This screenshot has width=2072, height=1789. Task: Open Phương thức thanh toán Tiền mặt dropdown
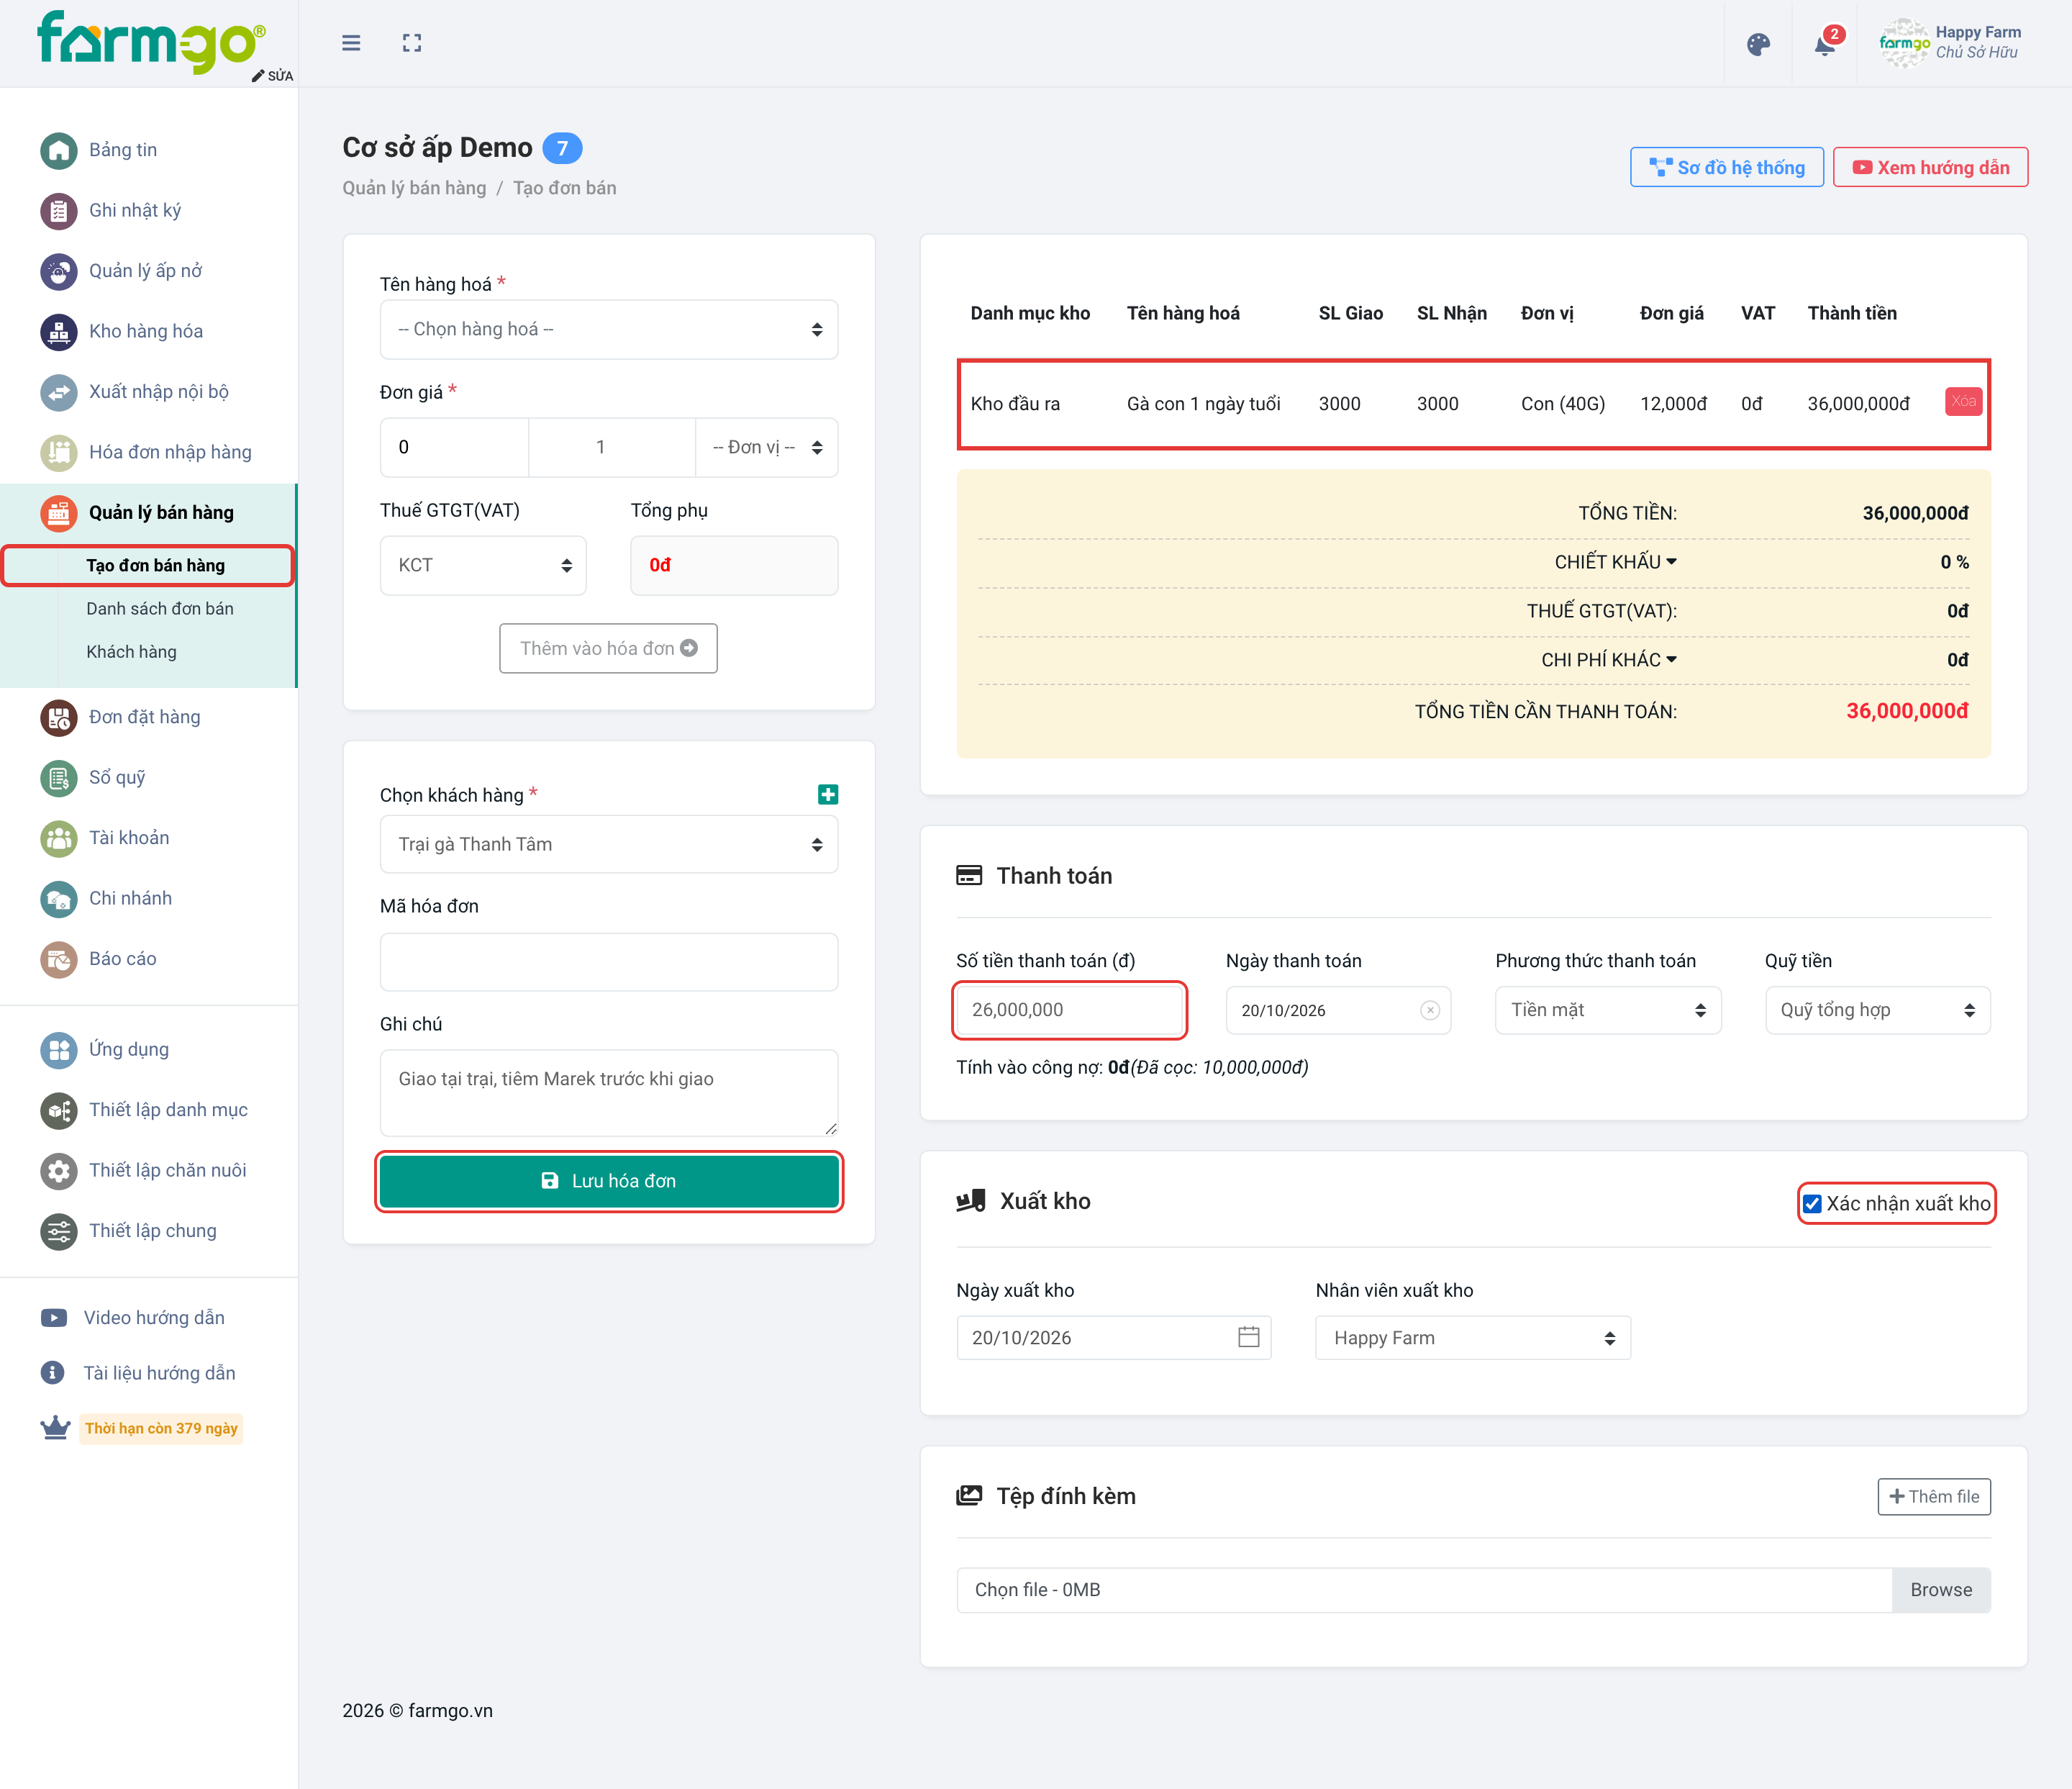pos(1608,1010)
